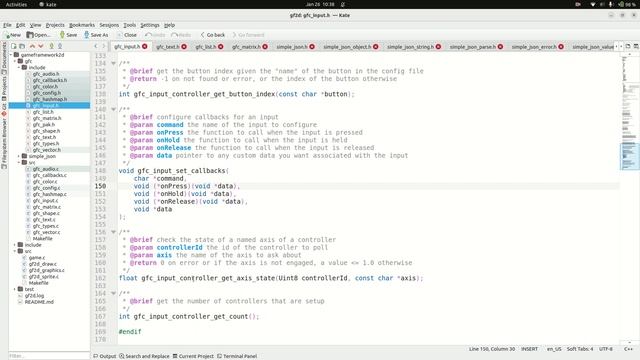Create a new document with the New icon
Viewport: 640px width, 360px height.
click(12, 35)
